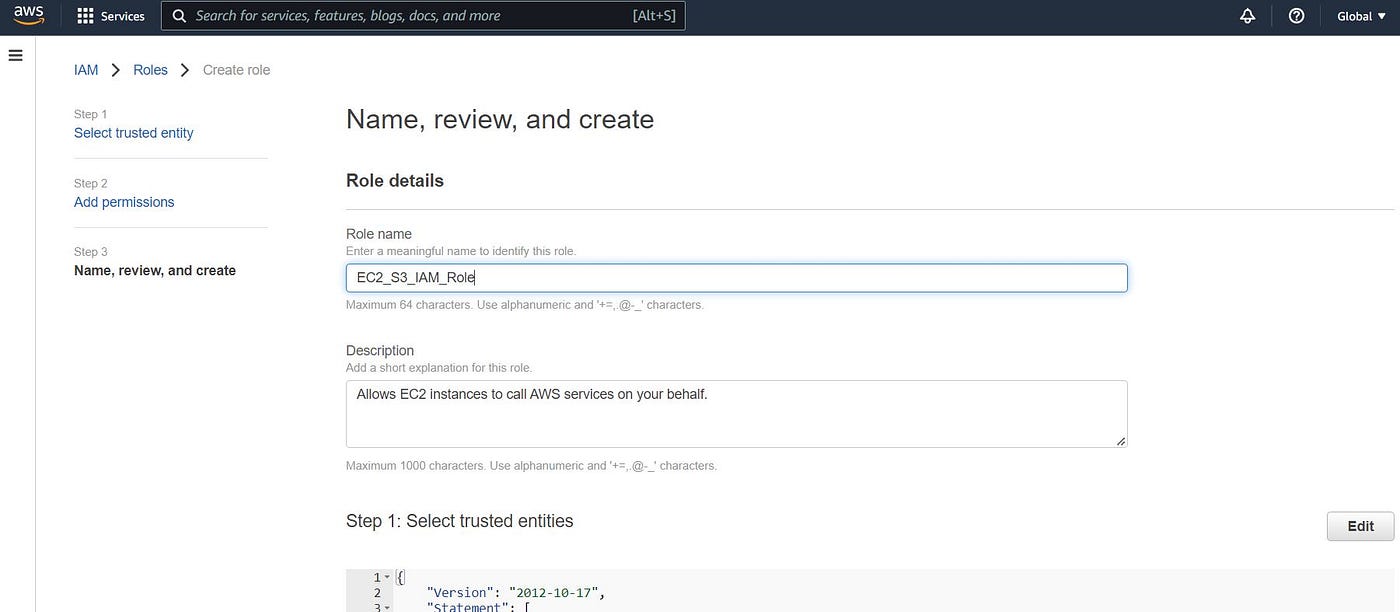Expand the hamburger side navigation menu
The width and height of the screenshot is (1400, 612).
coord(15,56)
